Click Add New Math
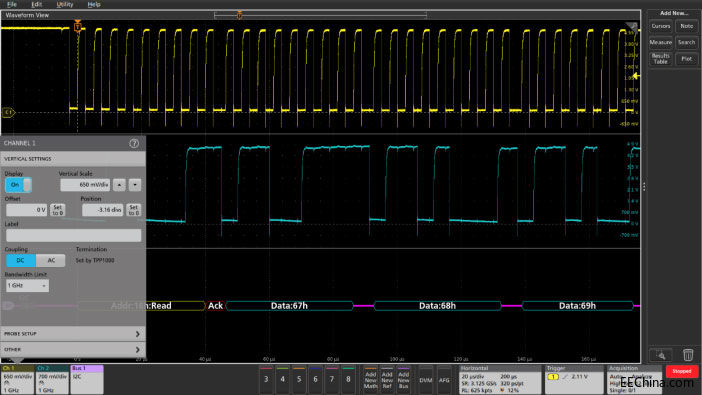Viewport: 702px width, 395px height. click(371, 379)
